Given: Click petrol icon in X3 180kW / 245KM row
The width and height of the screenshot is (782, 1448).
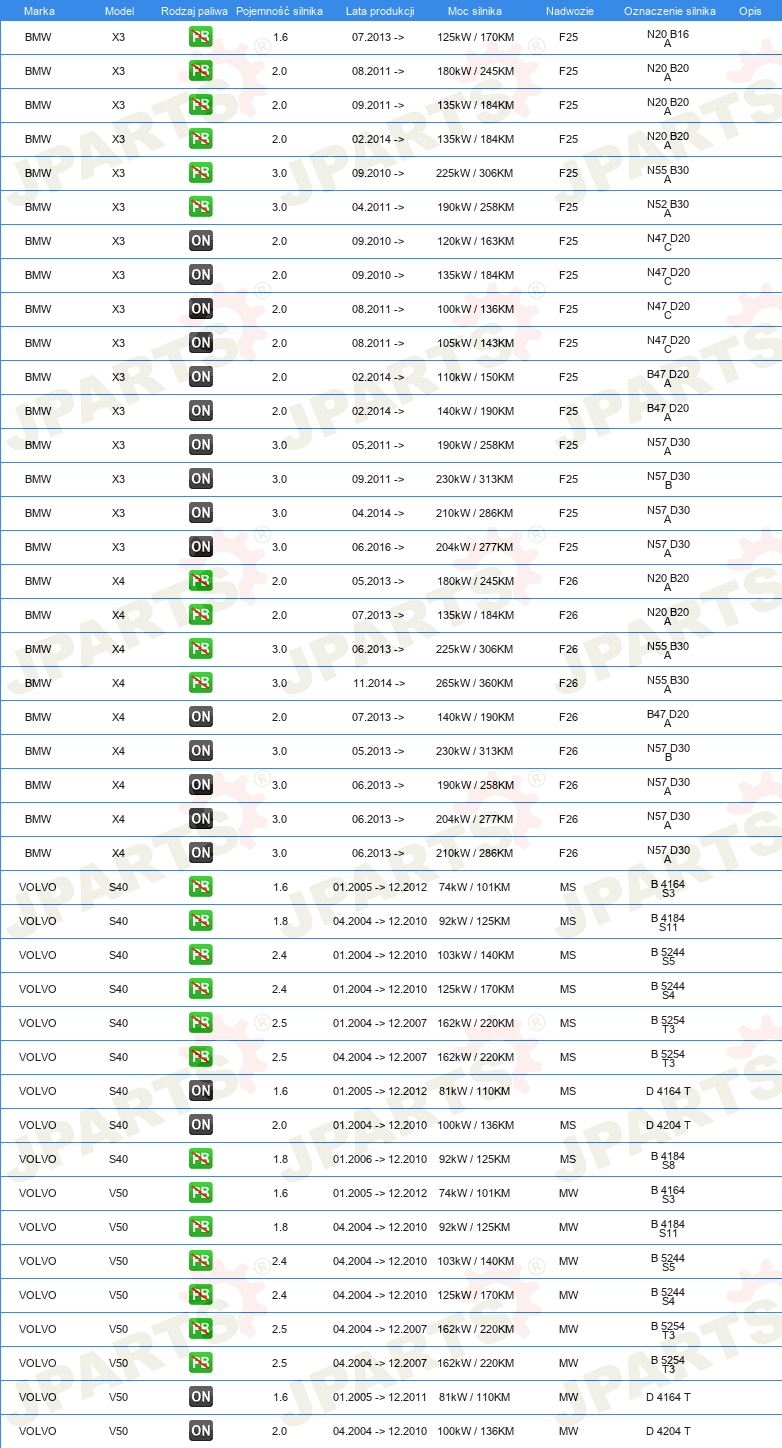Looking at the screenshot, I should pyautogui.click(x=201, y=71).
